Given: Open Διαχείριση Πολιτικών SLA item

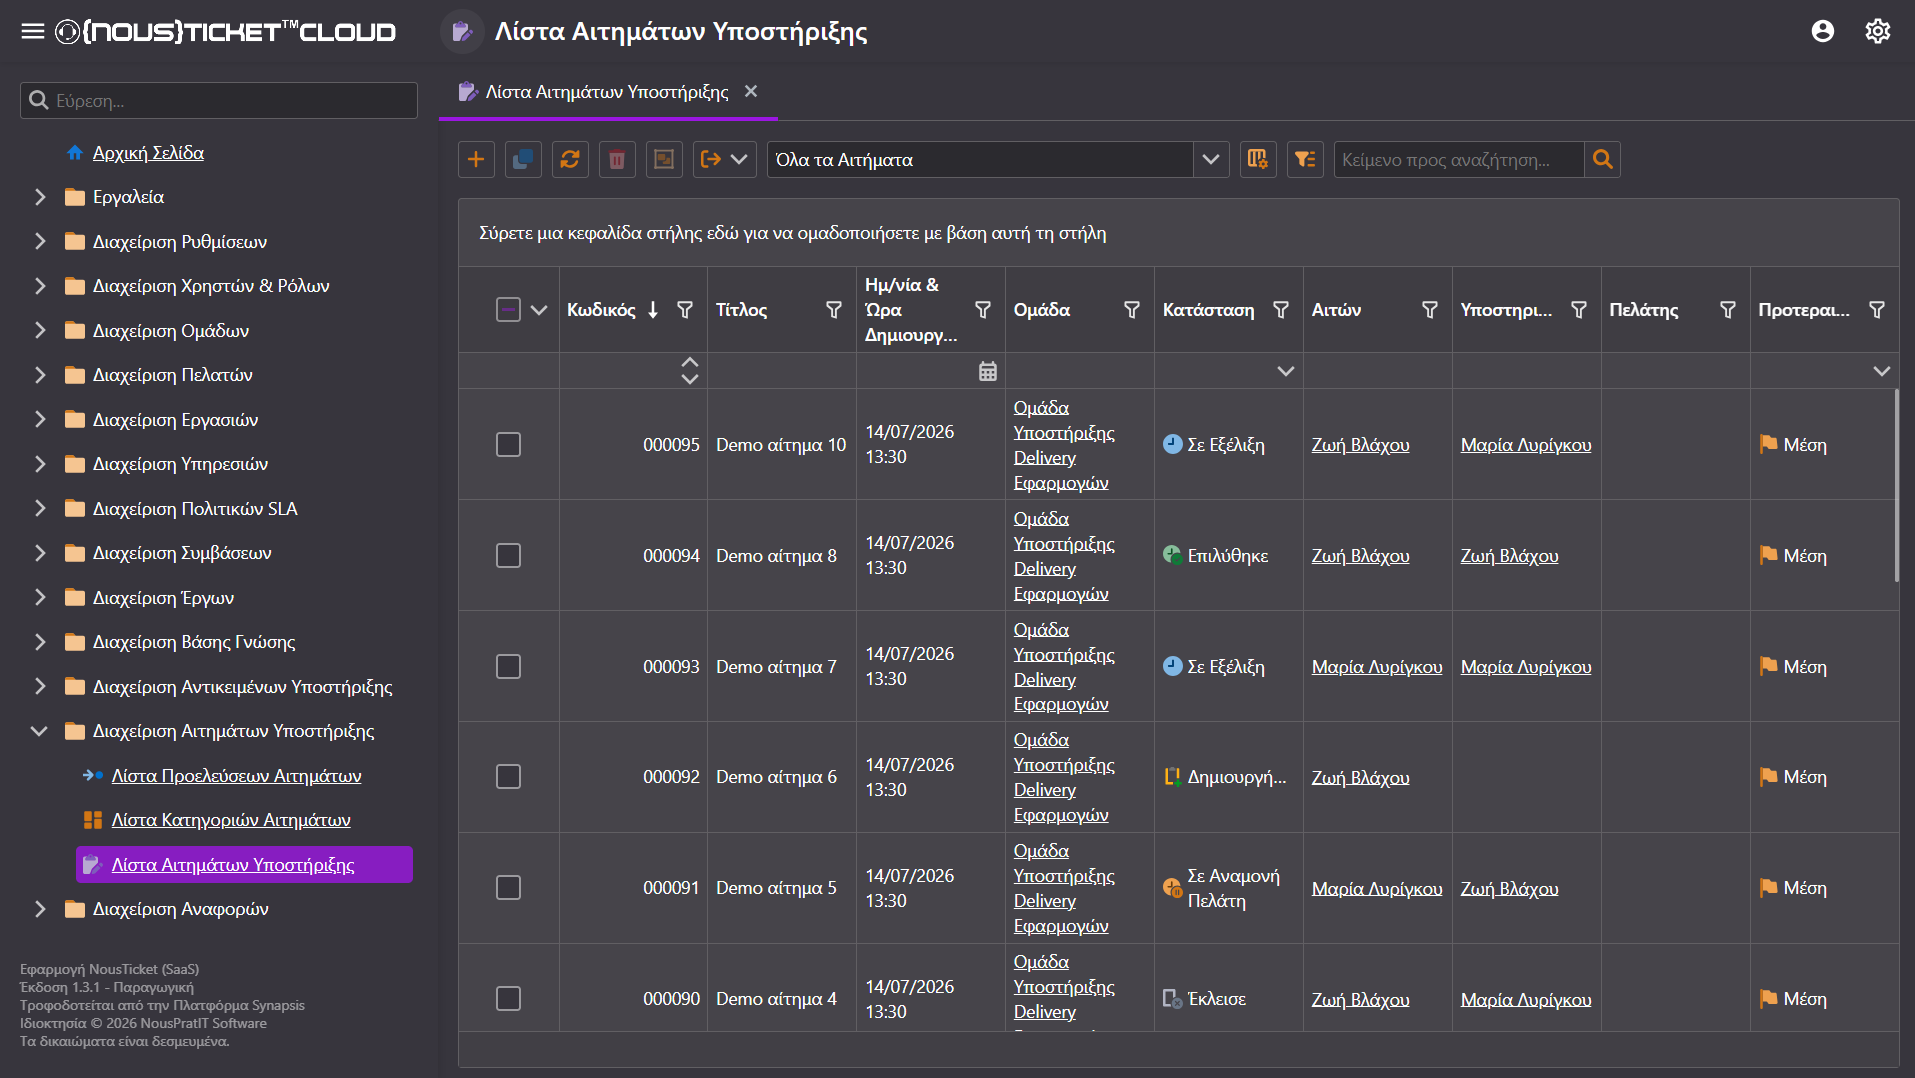Looking at the screenshot, I should coord(195,509).
